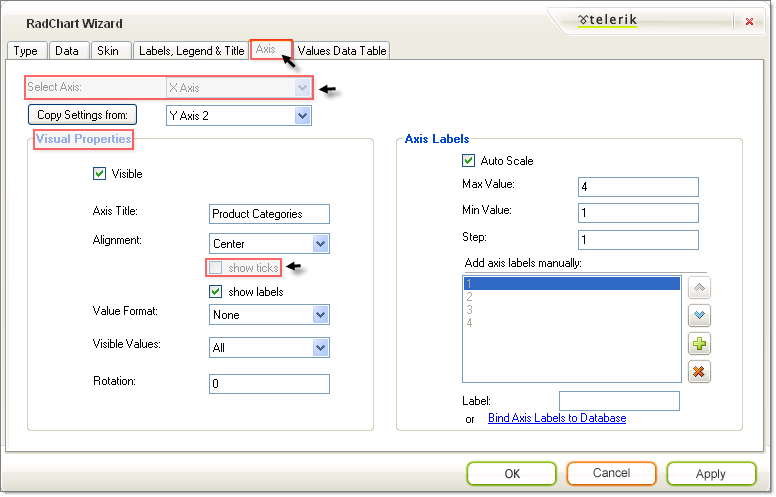Focus the Rotation input field
Viewport: 776px width, 497px height.
pyautogui.click(x=269, y=384)
